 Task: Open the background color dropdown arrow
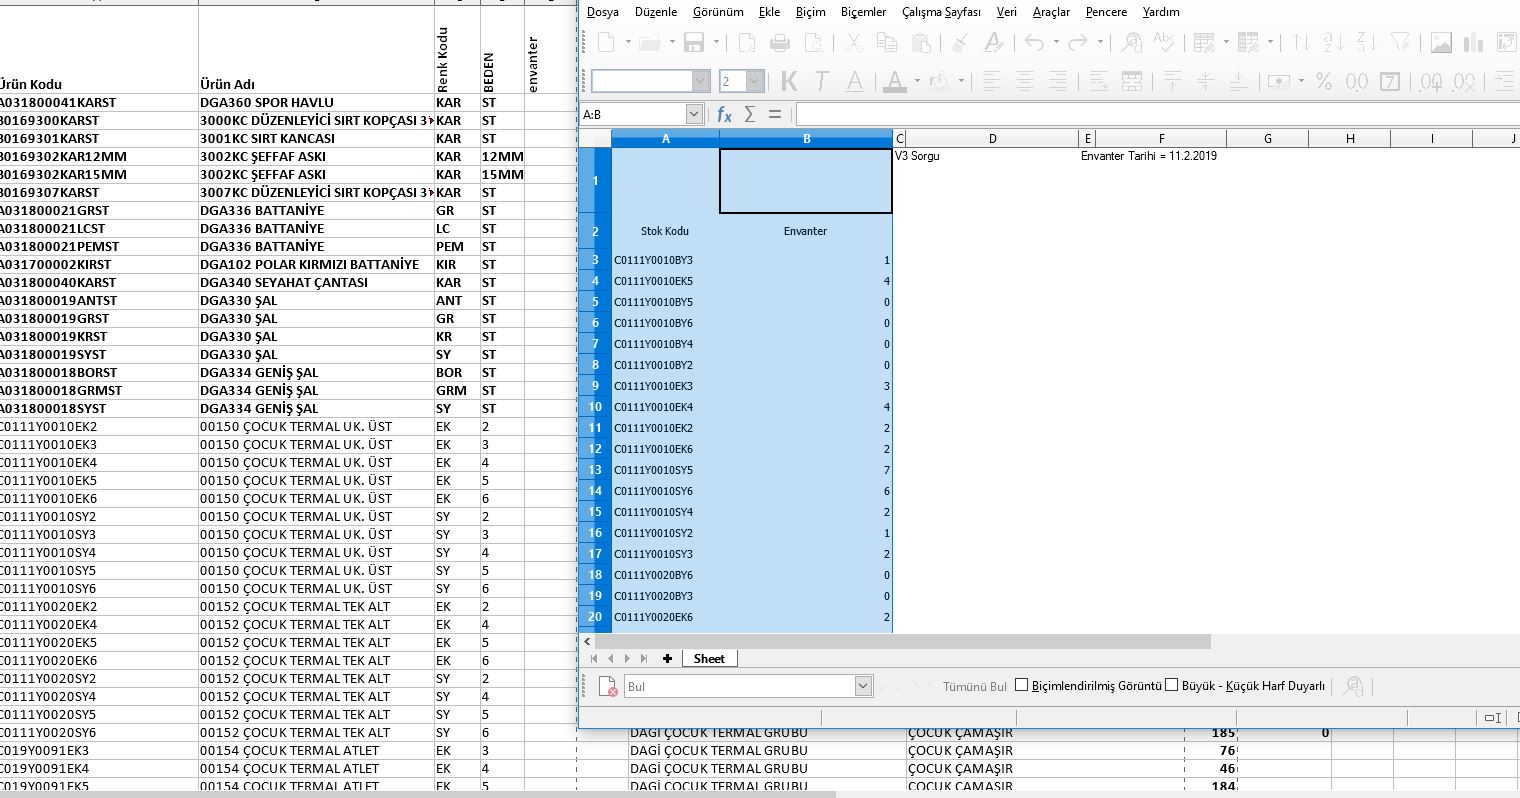click(x=962, y=81)
